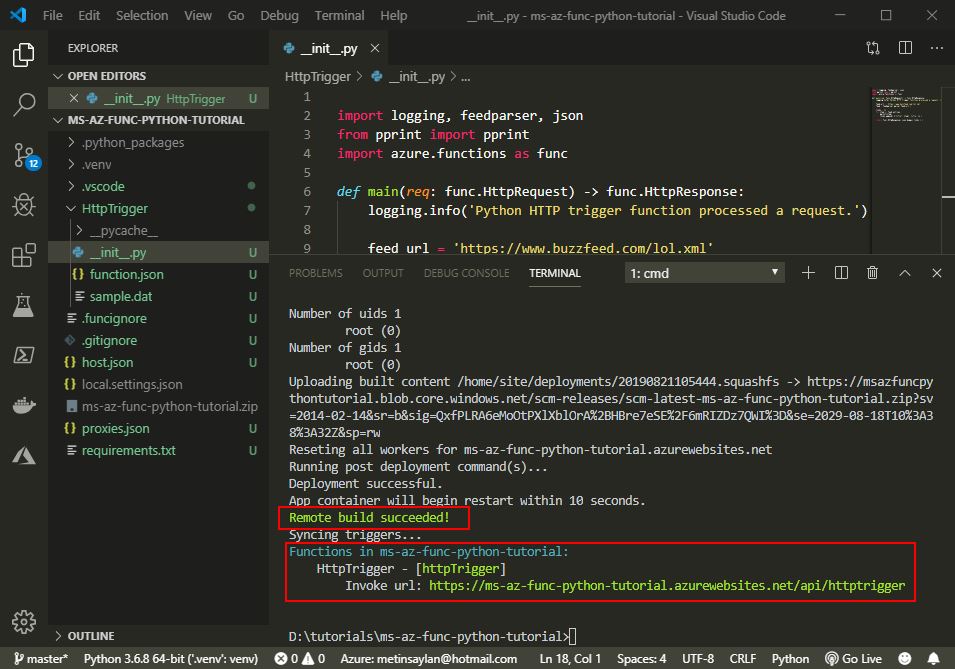Image resolution: width=955 pixels, height=669 pixels.
Task: Open the terminal selector '1: cmd' dropdown
Action: click(704, 273)
